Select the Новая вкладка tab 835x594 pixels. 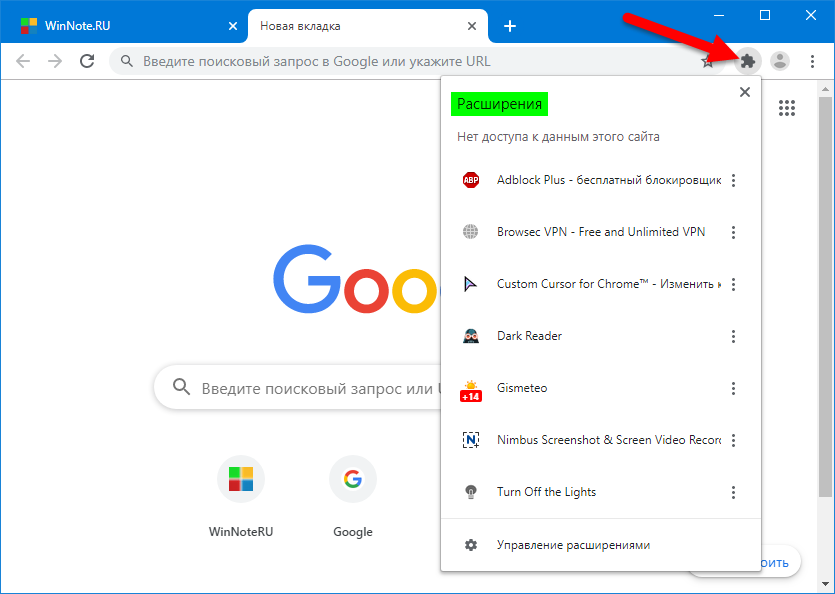coord(367,26)
